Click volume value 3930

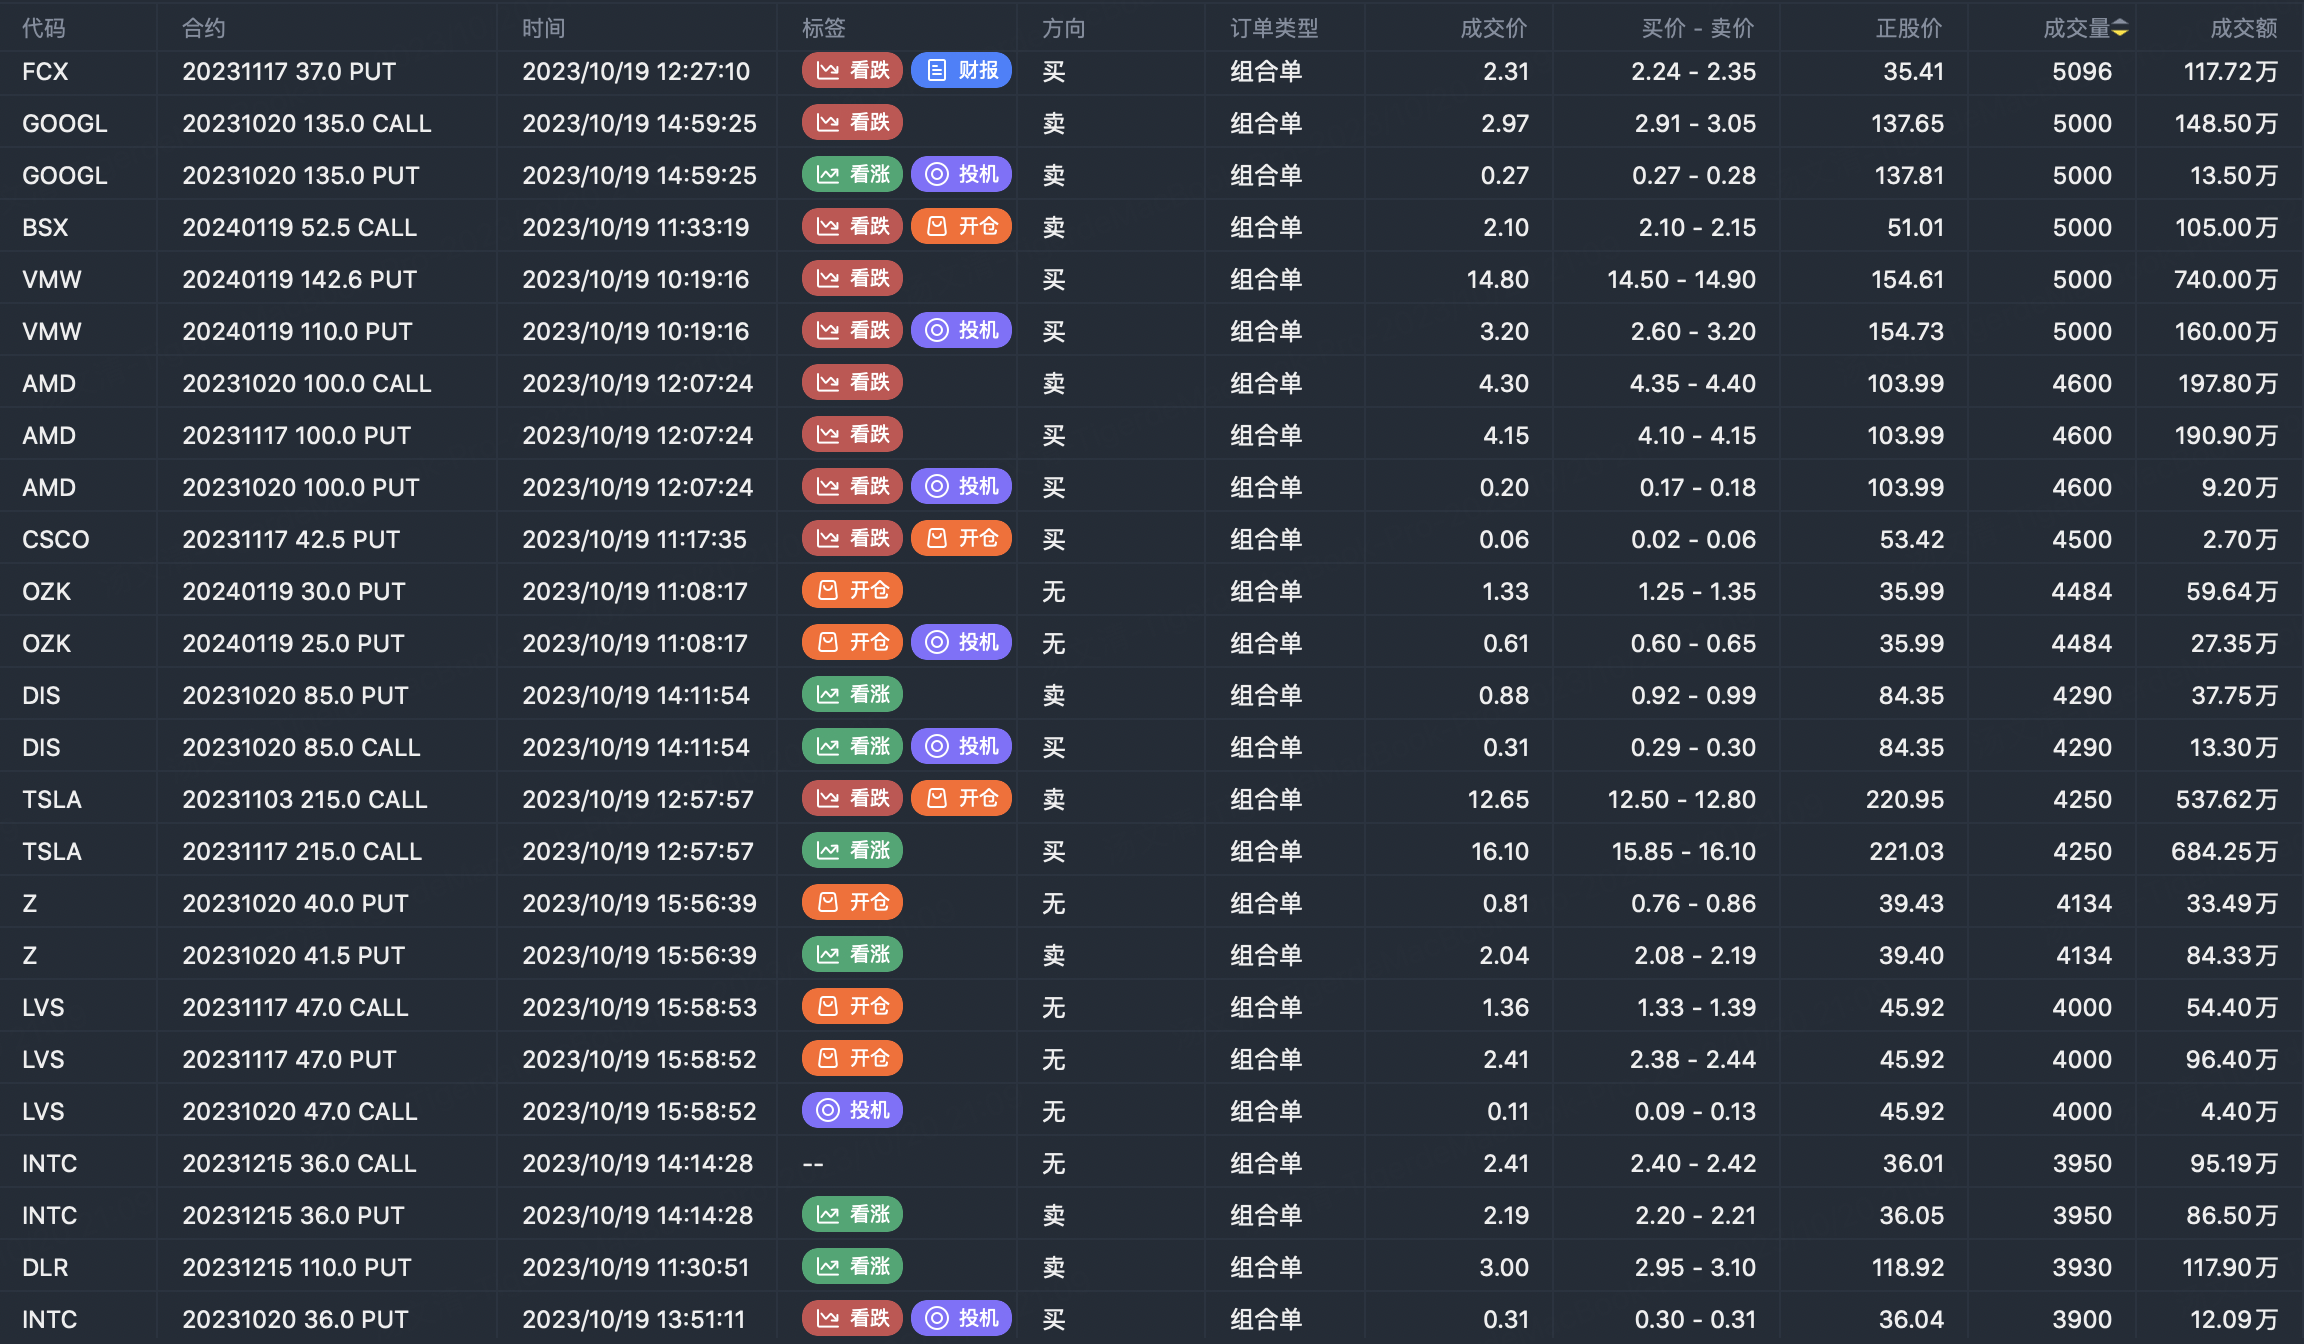pos(2082,1268)
